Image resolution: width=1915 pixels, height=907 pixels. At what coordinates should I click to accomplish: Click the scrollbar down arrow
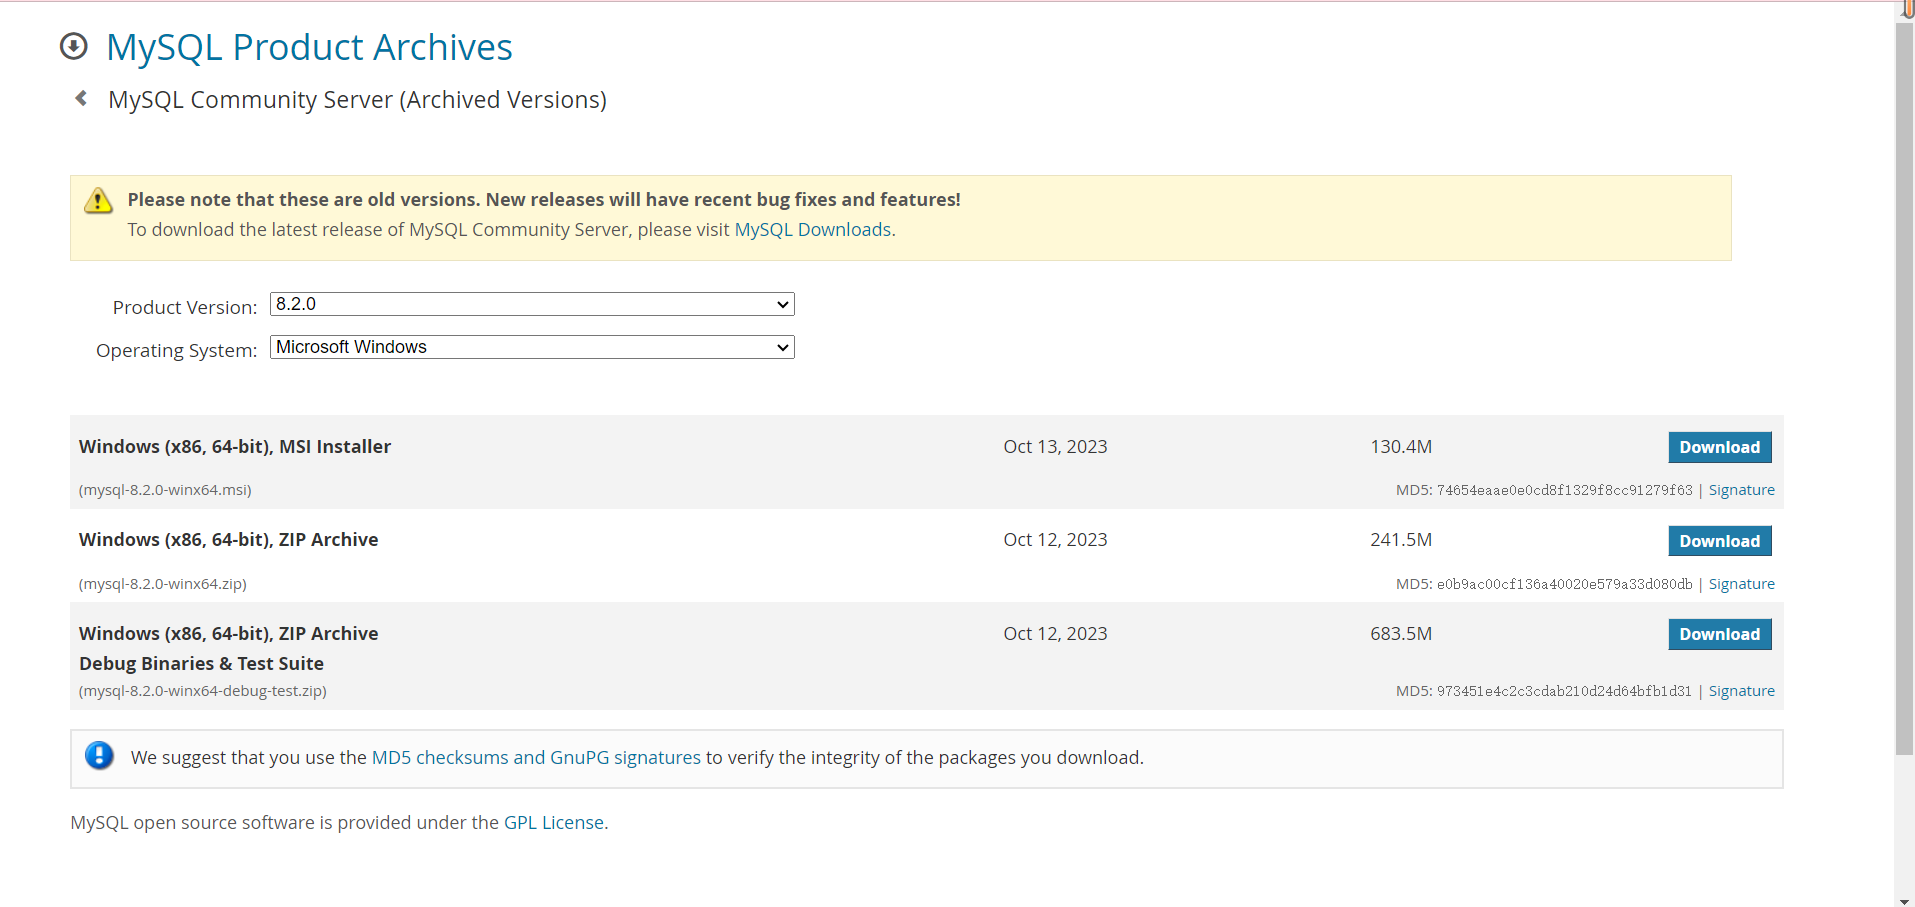coord(1904,900)
